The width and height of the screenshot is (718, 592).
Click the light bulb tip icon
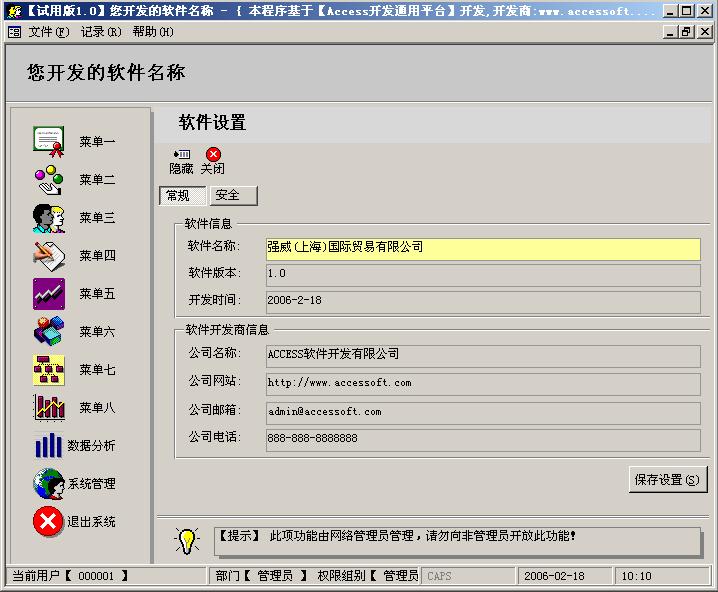pos(187,541)
